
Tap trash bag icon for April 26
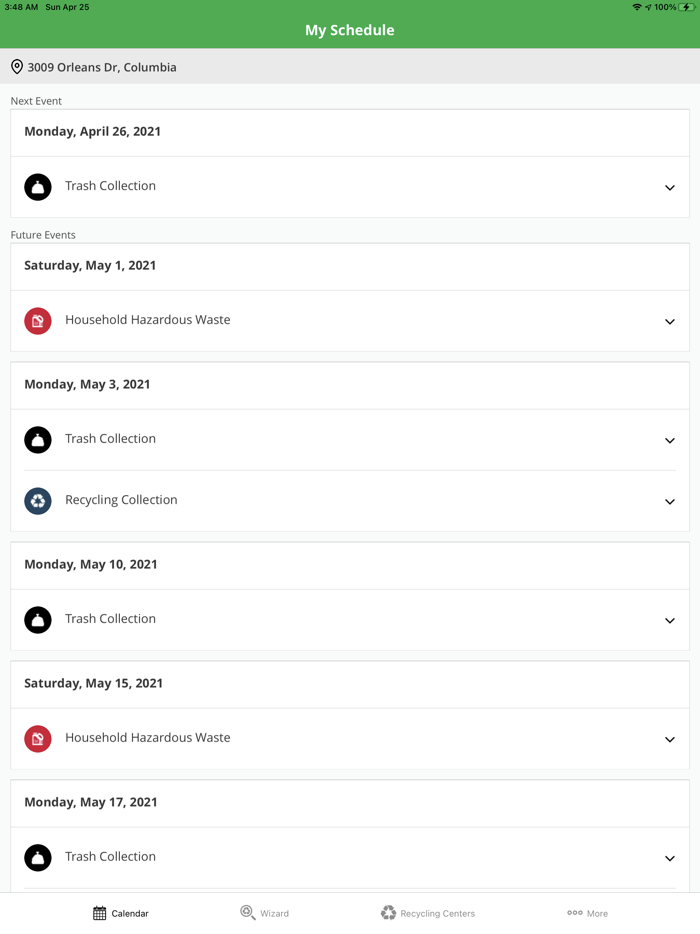coord(38,187)
